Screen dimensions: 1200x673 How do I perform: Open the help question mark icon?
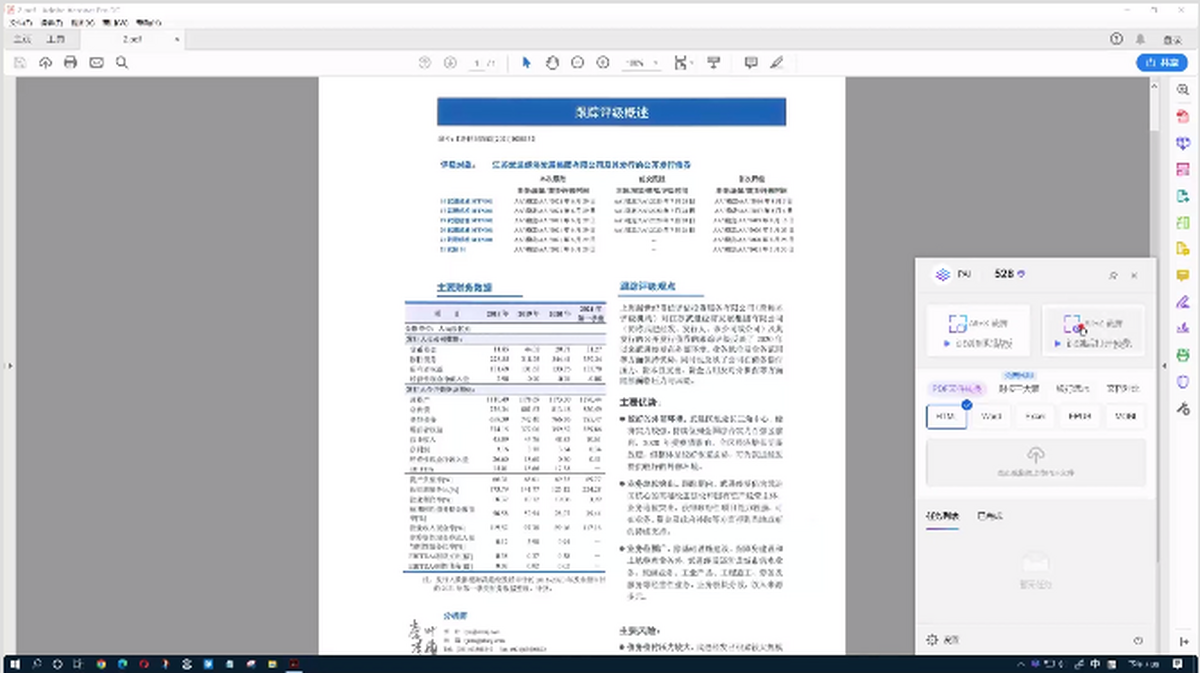pyautogui.click(x=1117, y=39)
